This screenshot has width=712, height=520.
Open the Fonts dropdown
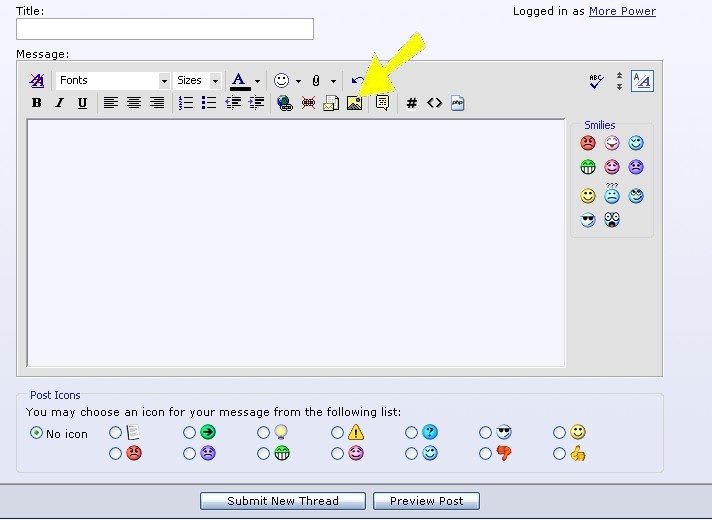point(164,81)
